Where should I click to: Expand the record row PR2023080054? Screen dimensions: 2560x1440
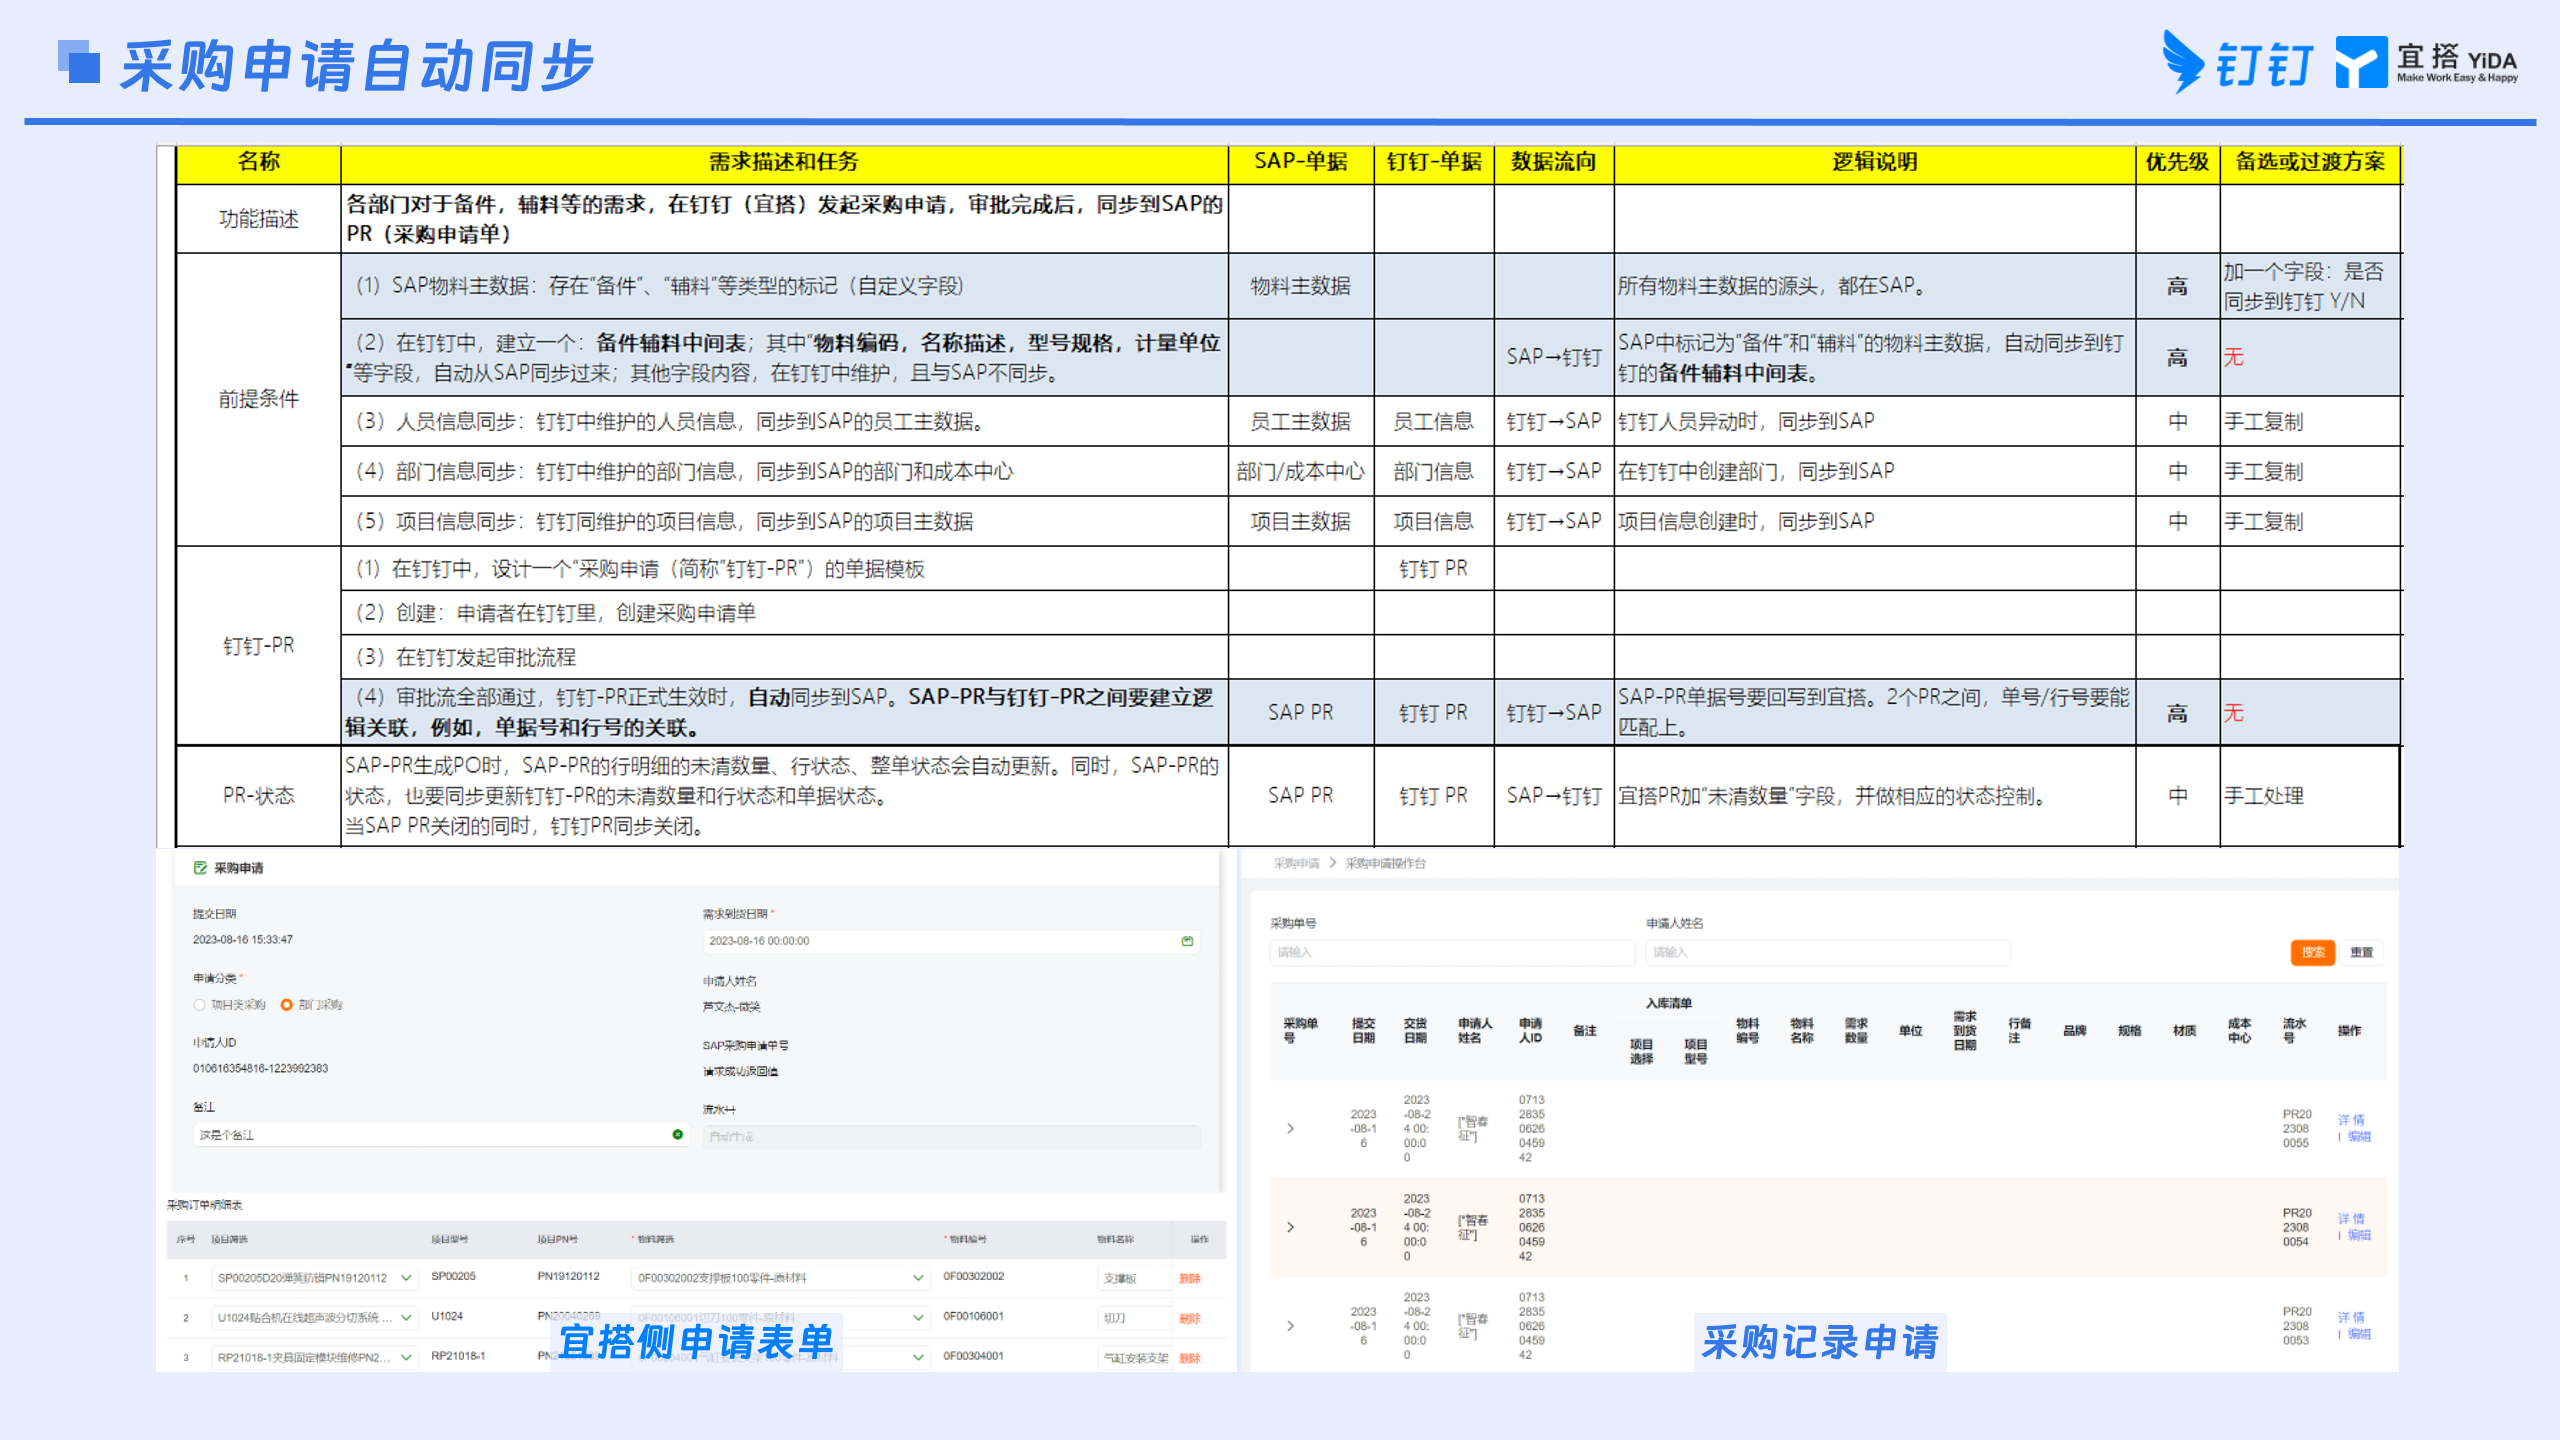point(1290,1227)
